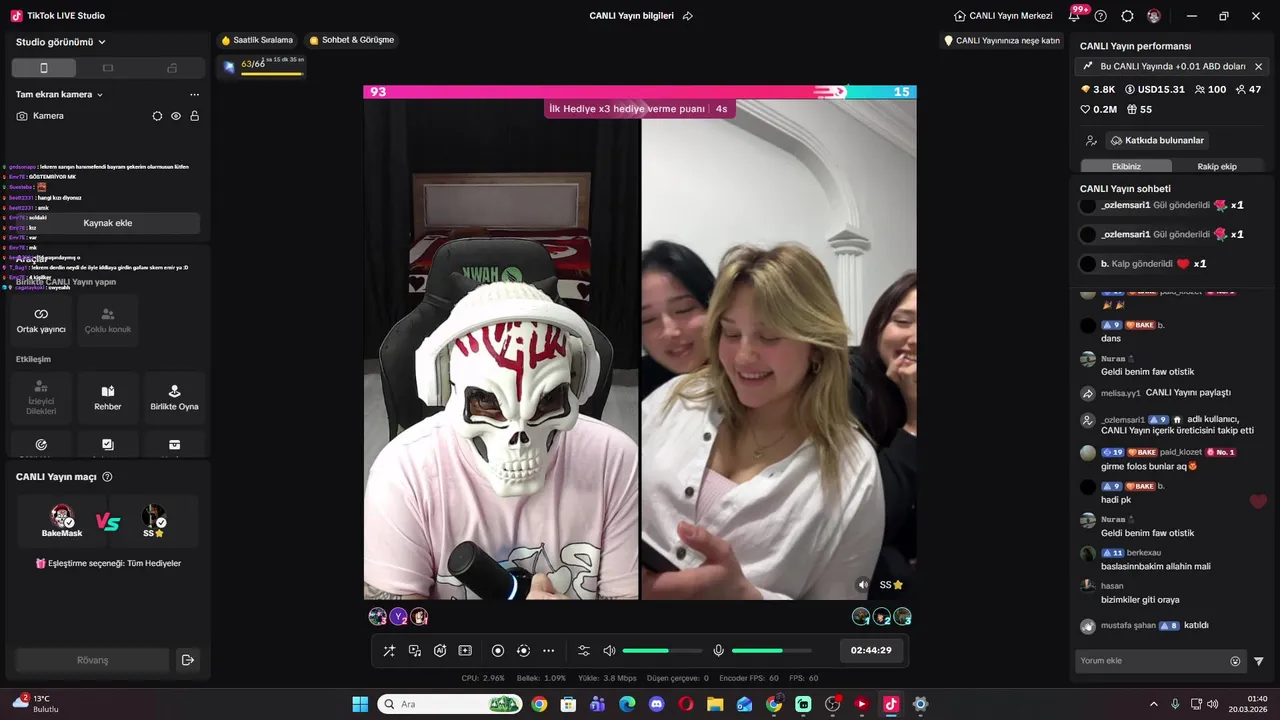The width and height of the screenshot is (1280, 720).
Task: Show hidden system tray icons chevron
Action: (1153, 704)
